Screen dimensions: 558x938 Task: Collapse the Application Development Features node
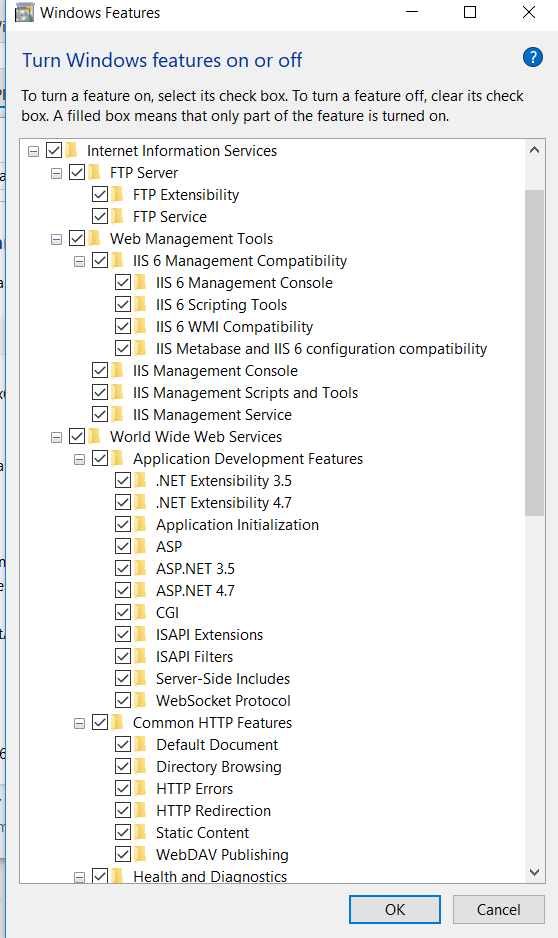pos(80,459)
